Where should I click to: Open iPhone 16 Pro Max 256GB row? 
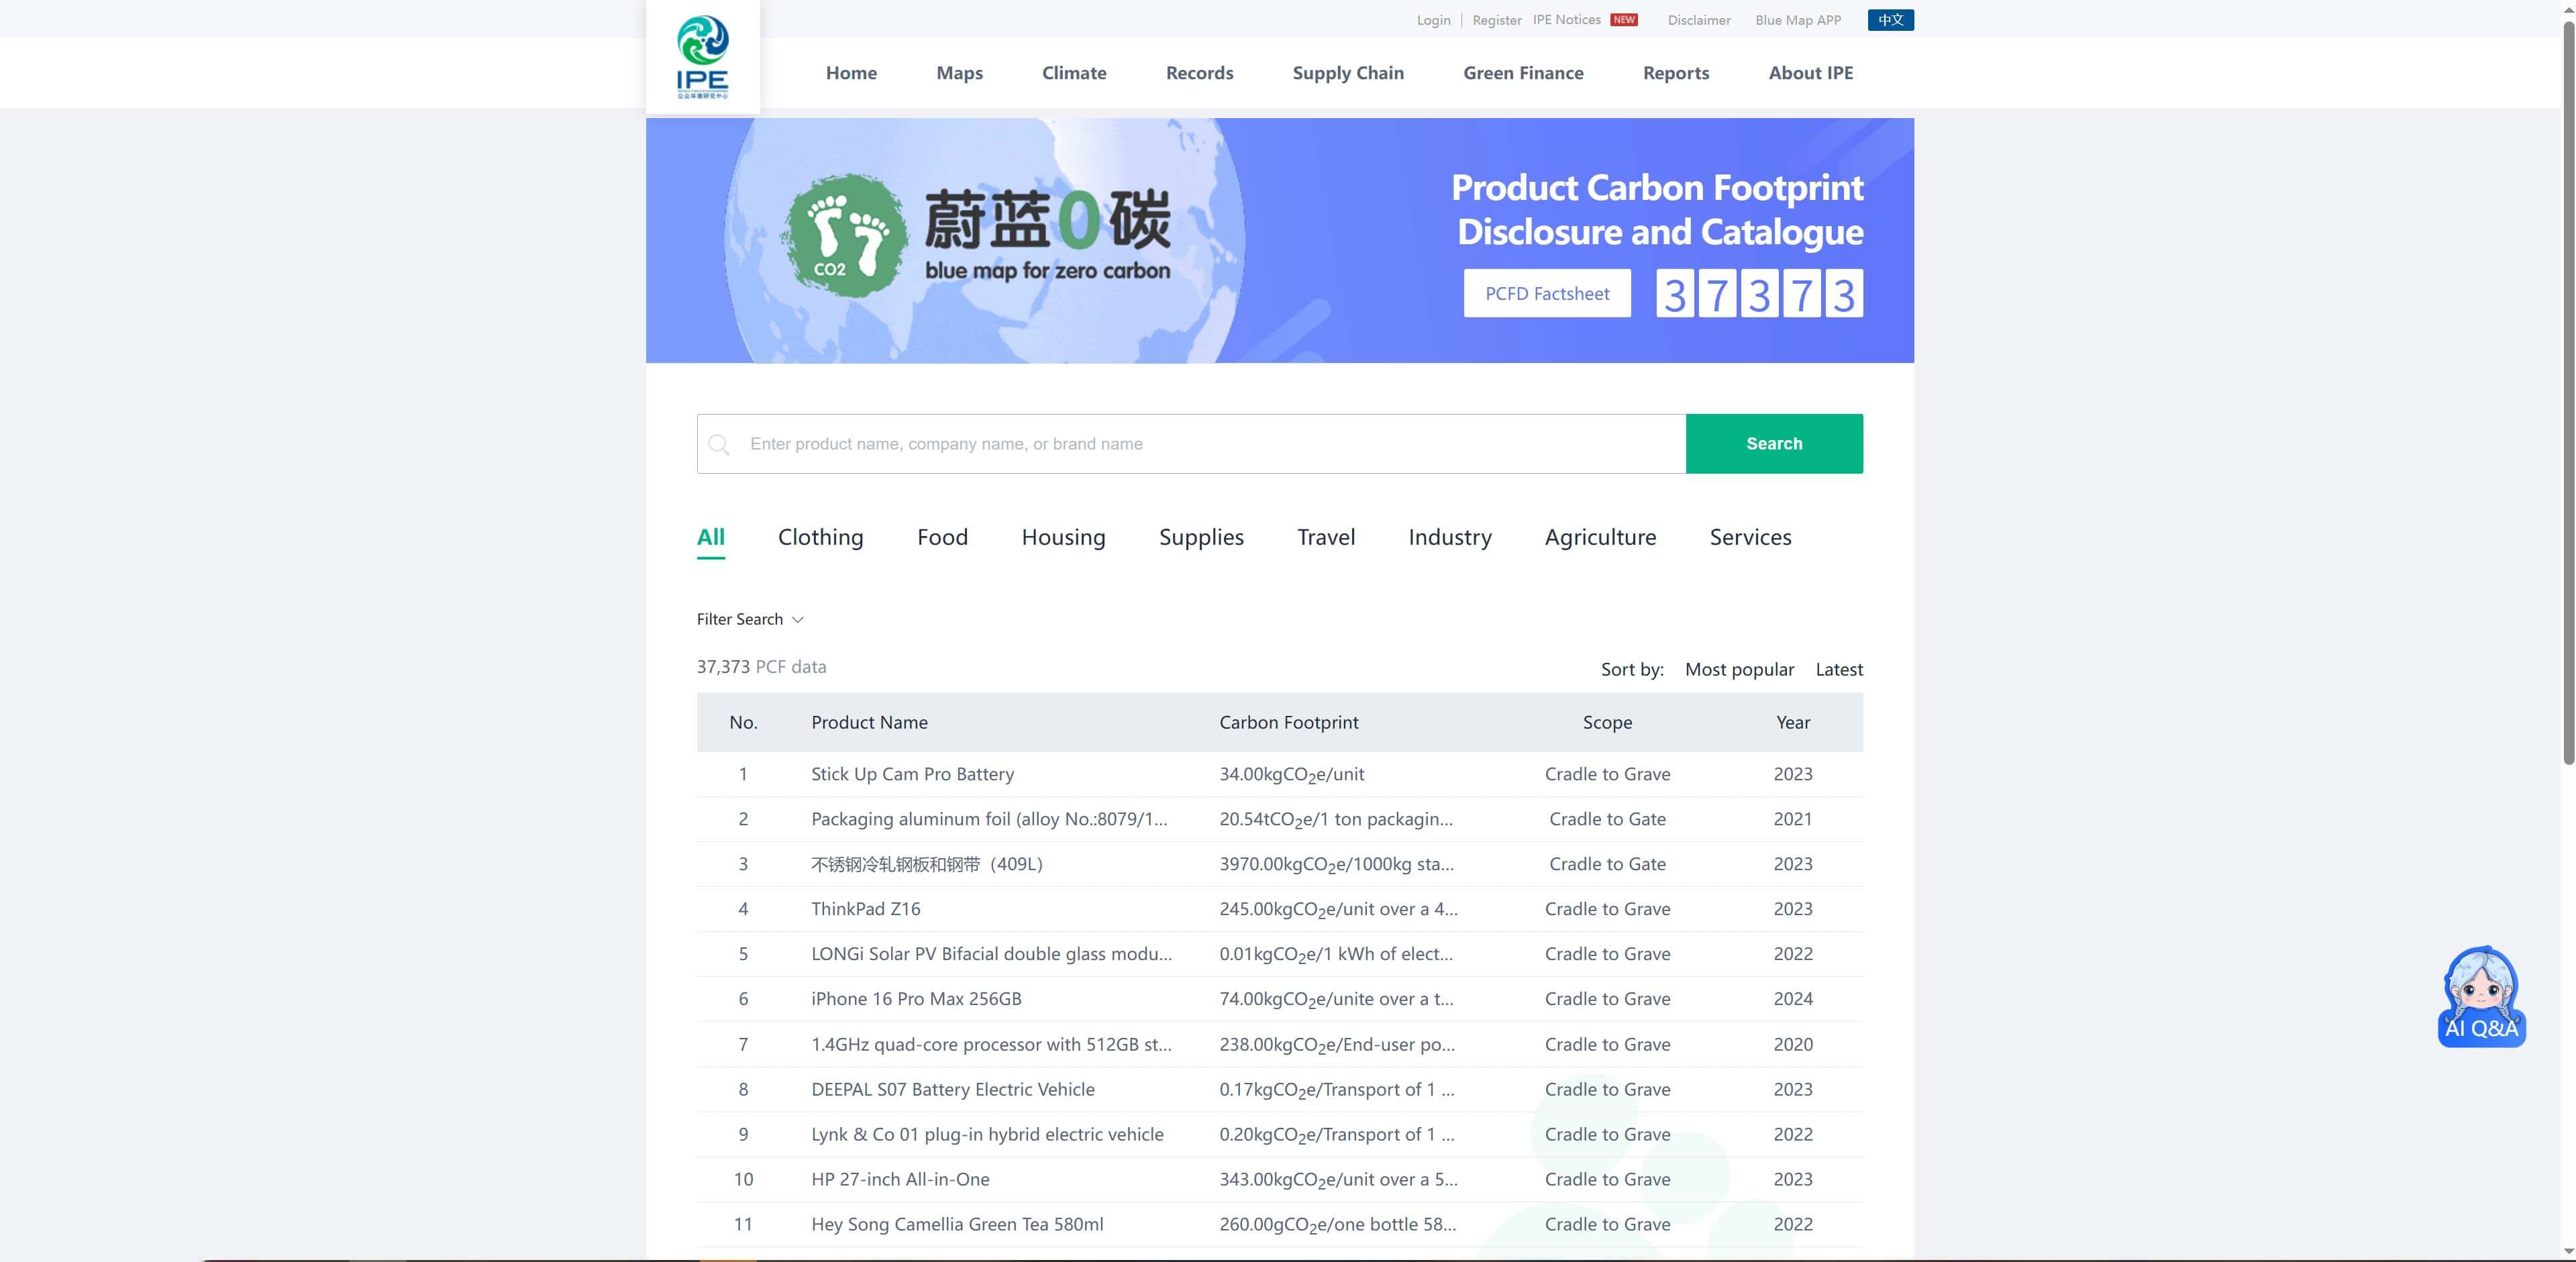point(1279,999)
